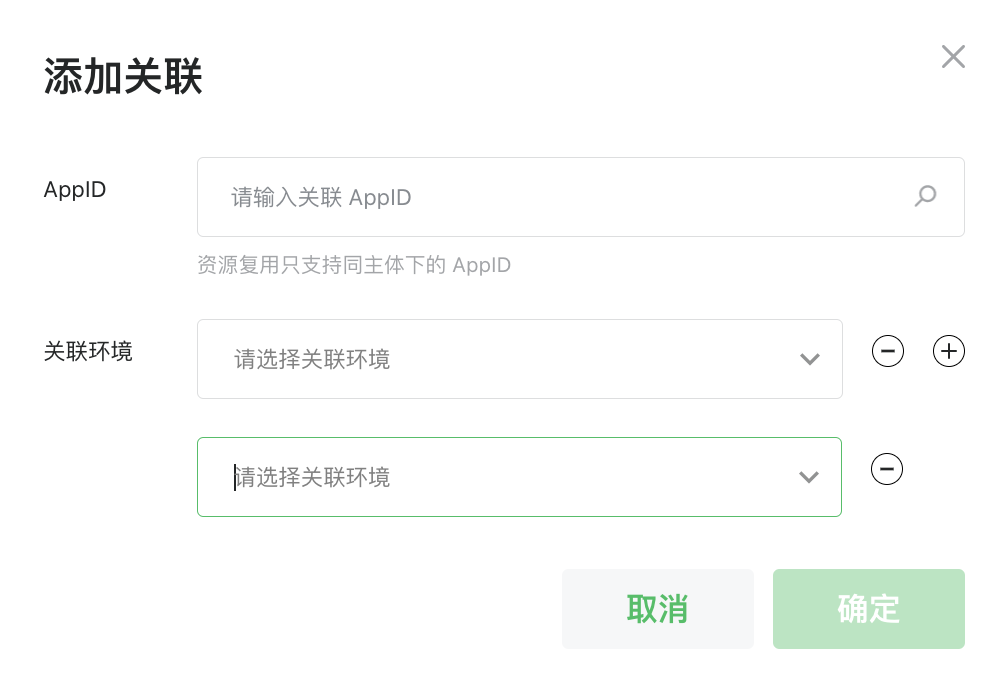The width and height of the screenshot is (1006, 690).
Task: Remove the first 关联环境 row with minus icon
Action: [x=887, y=351]
